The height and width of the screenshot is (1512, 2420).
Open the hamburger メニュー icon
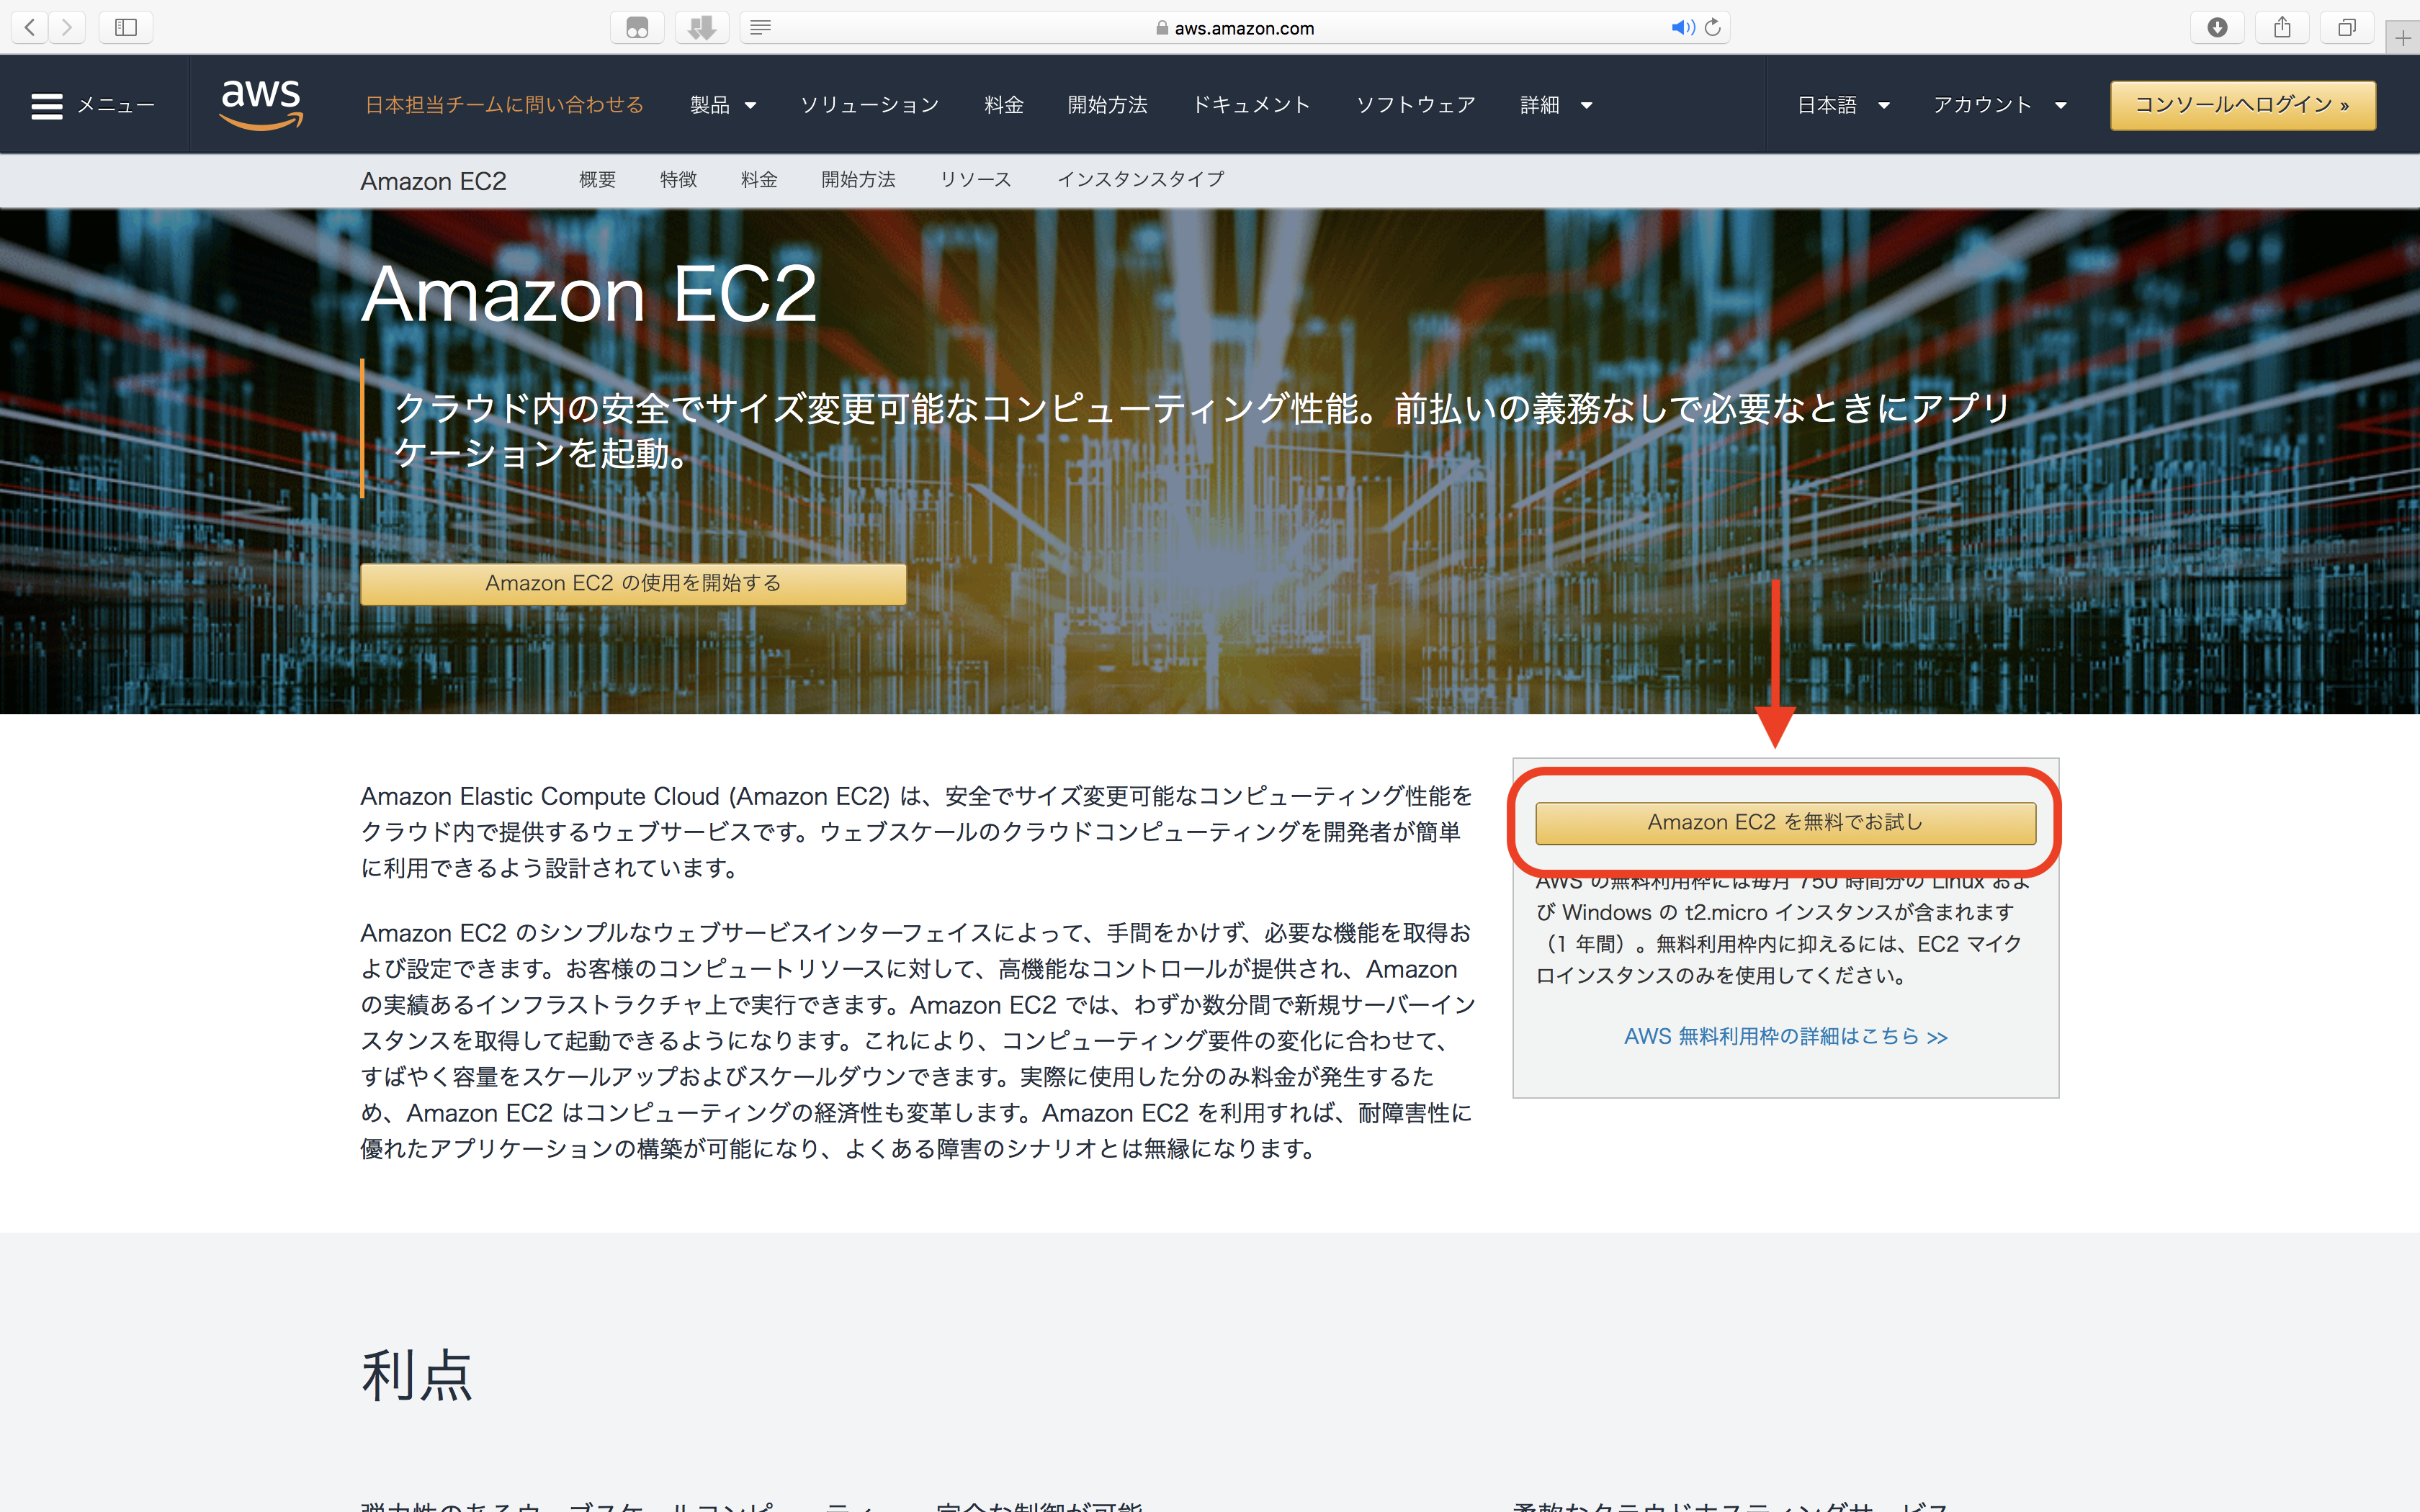point(47,105)
